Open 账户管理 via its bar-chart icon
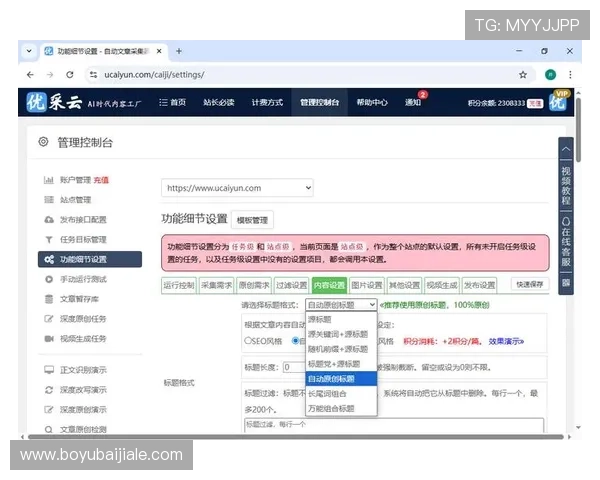This screenshot has height=480, width=600. pyautogui.click(x=49, y=180)
